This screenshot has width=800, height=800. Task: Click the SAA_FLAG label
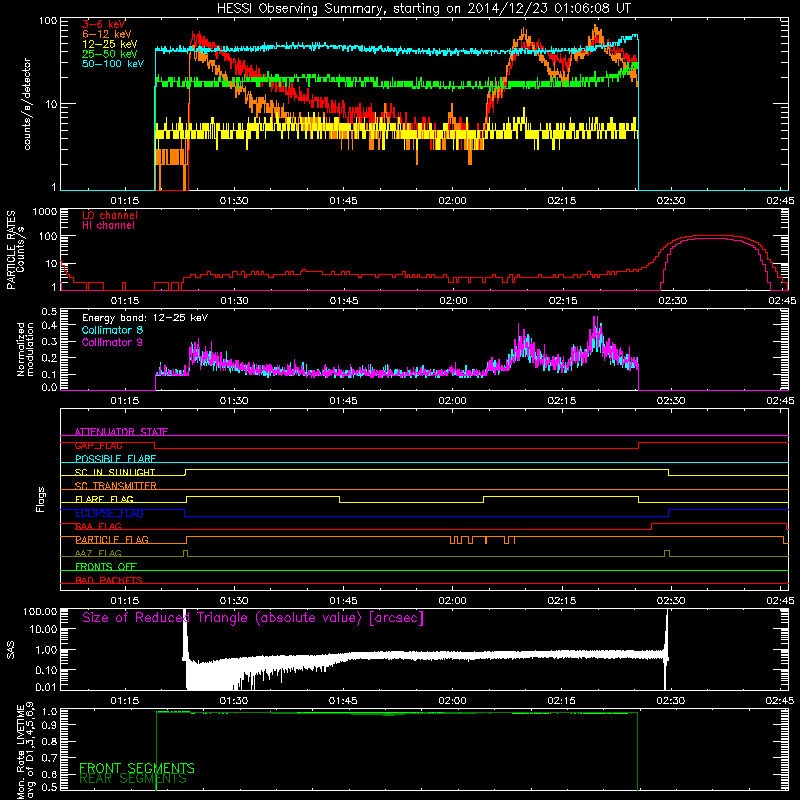(x=98, y=526)
